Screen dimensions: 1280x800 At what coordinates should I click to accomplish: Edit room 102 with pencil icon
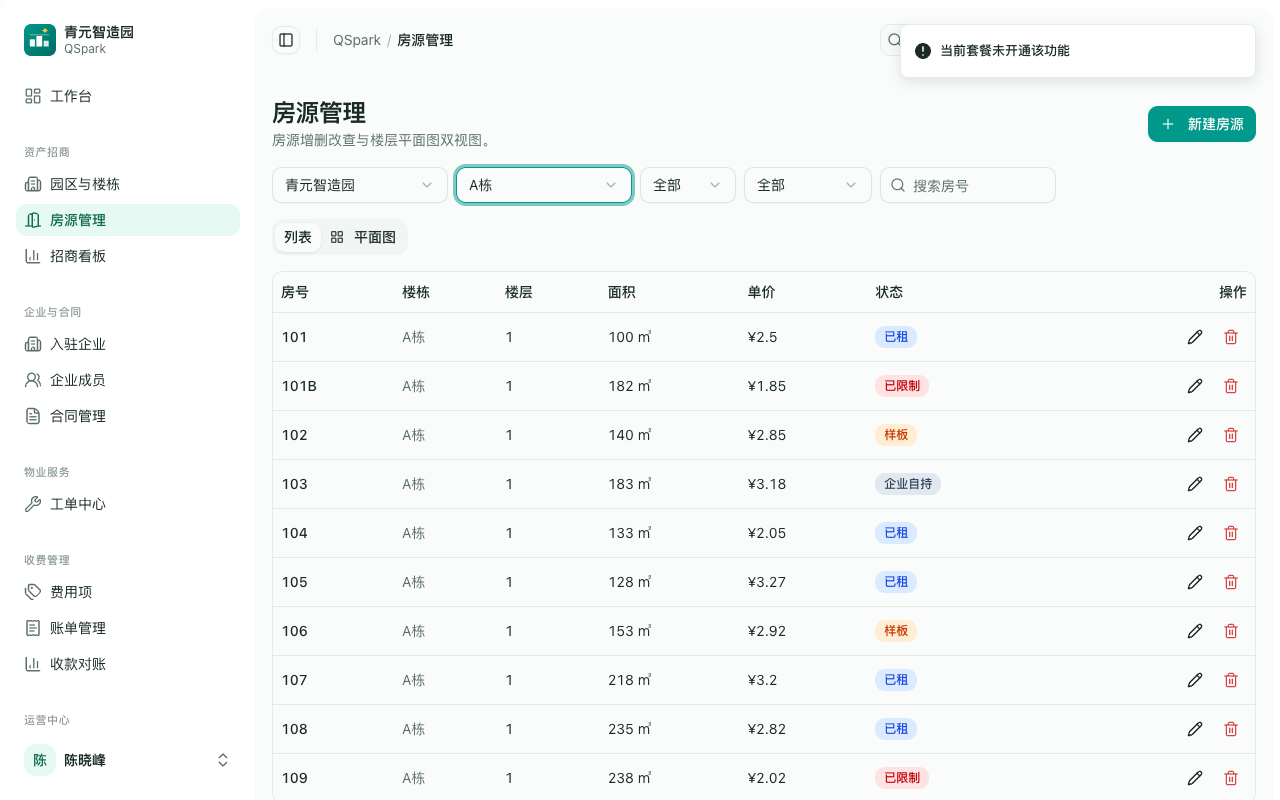tap(1195, 435)
